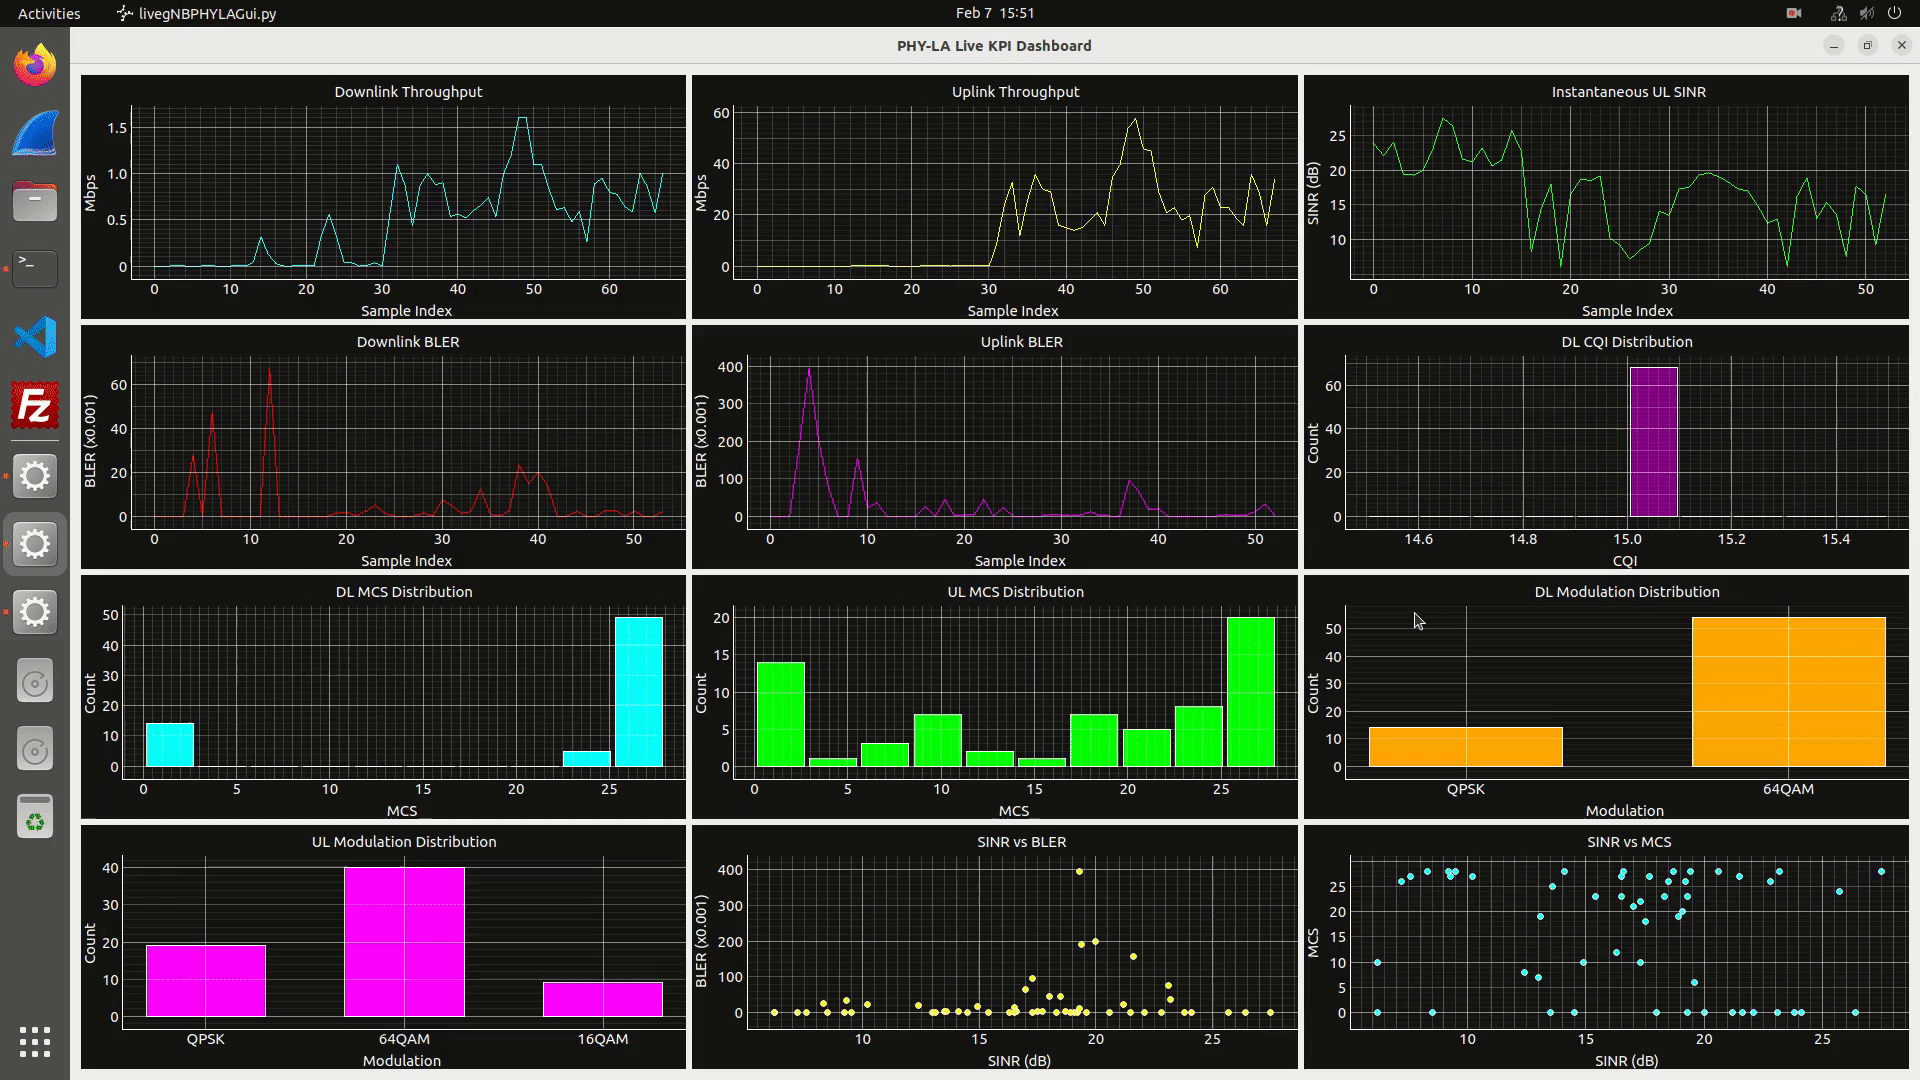Open Firefox from the dock
This screenshot has width=1920, height=1080.
[x=35, y=66]
